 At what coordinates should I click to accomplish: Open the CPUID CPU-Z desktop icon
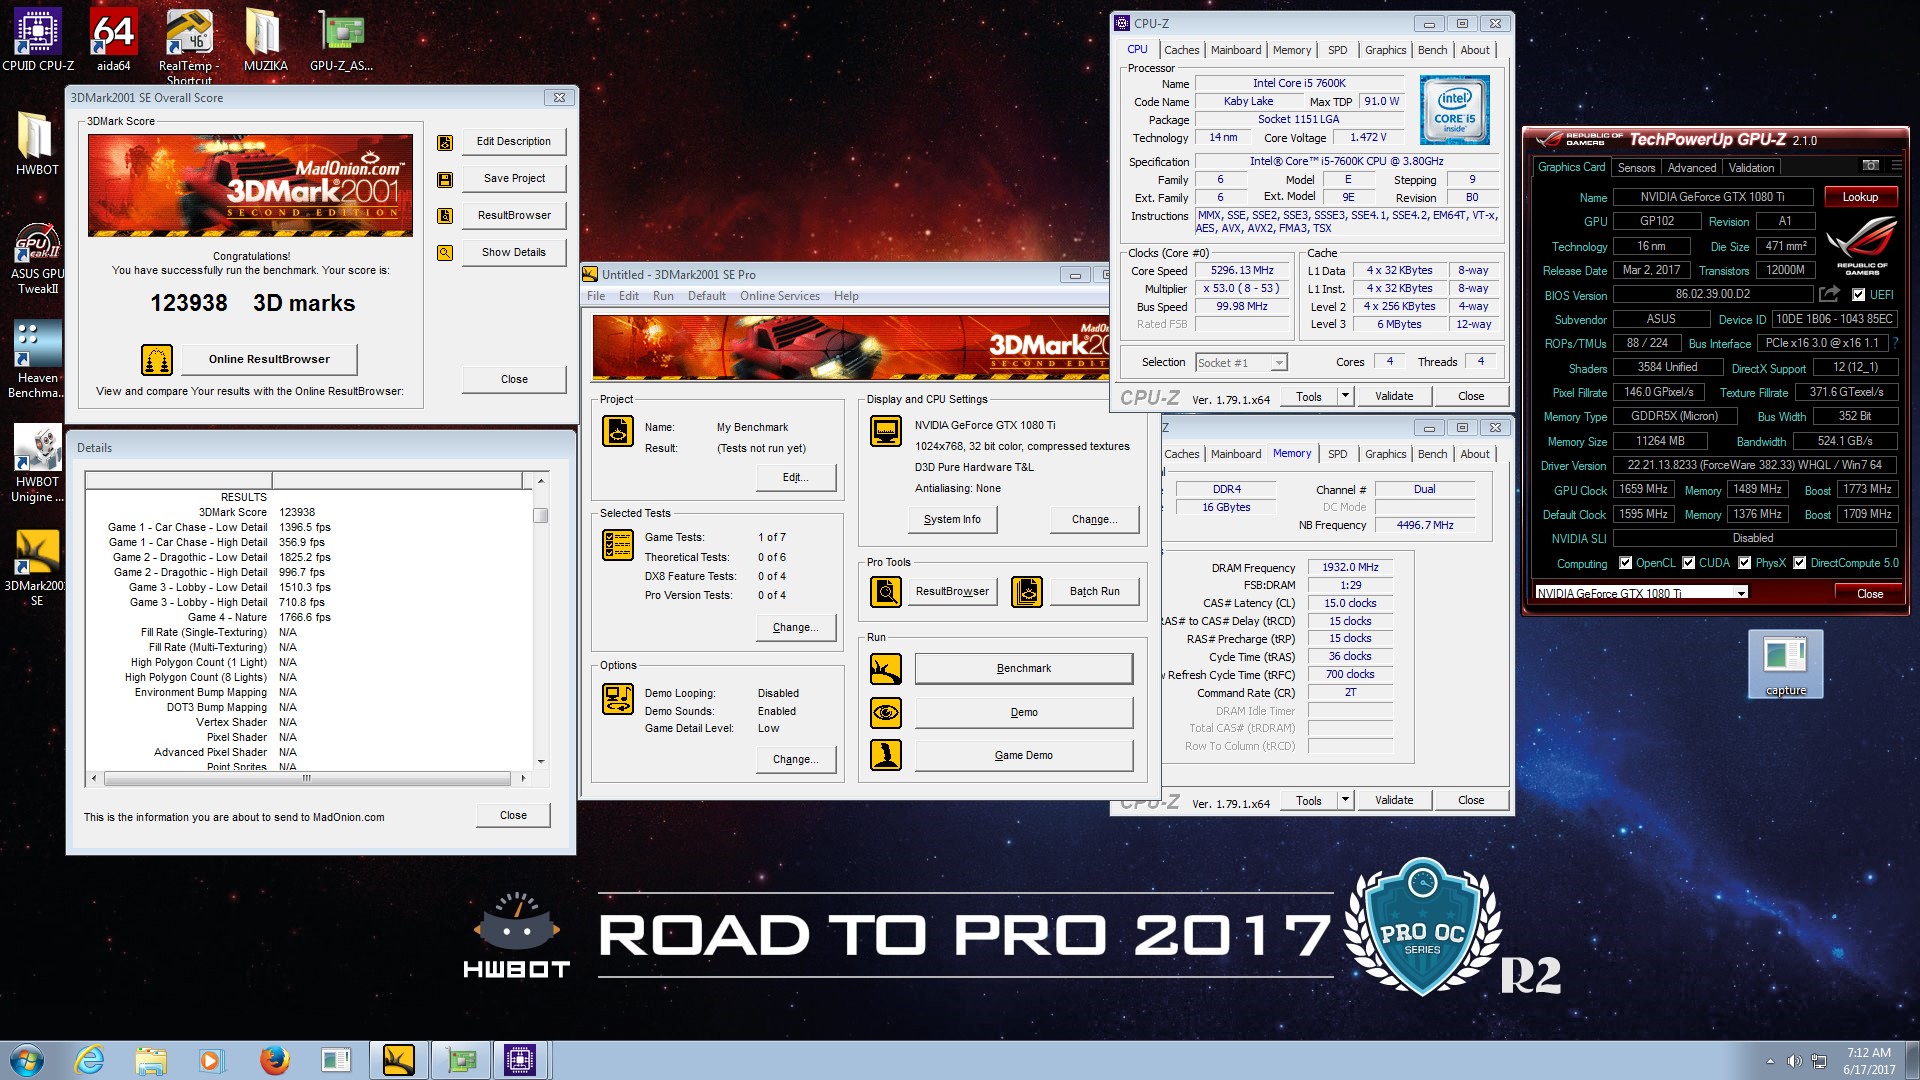tap(38, 40)
